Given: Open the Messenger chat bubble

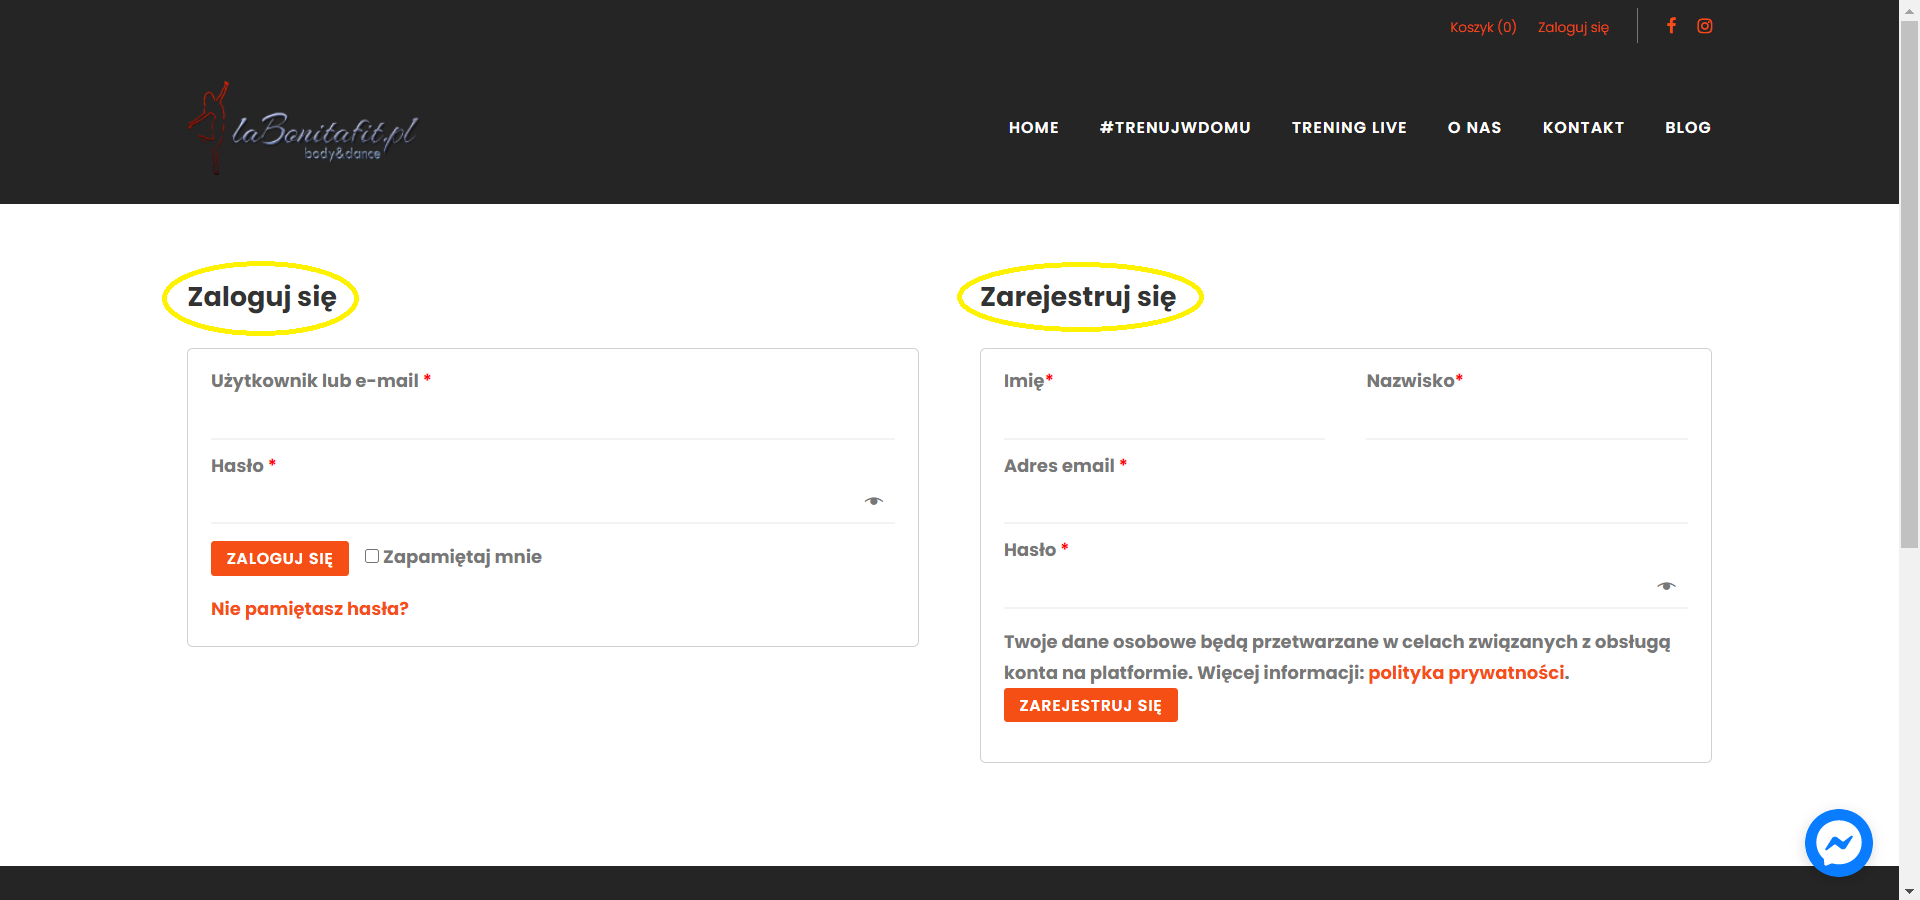Looking at the screenshot, I should click(1838, 843).
